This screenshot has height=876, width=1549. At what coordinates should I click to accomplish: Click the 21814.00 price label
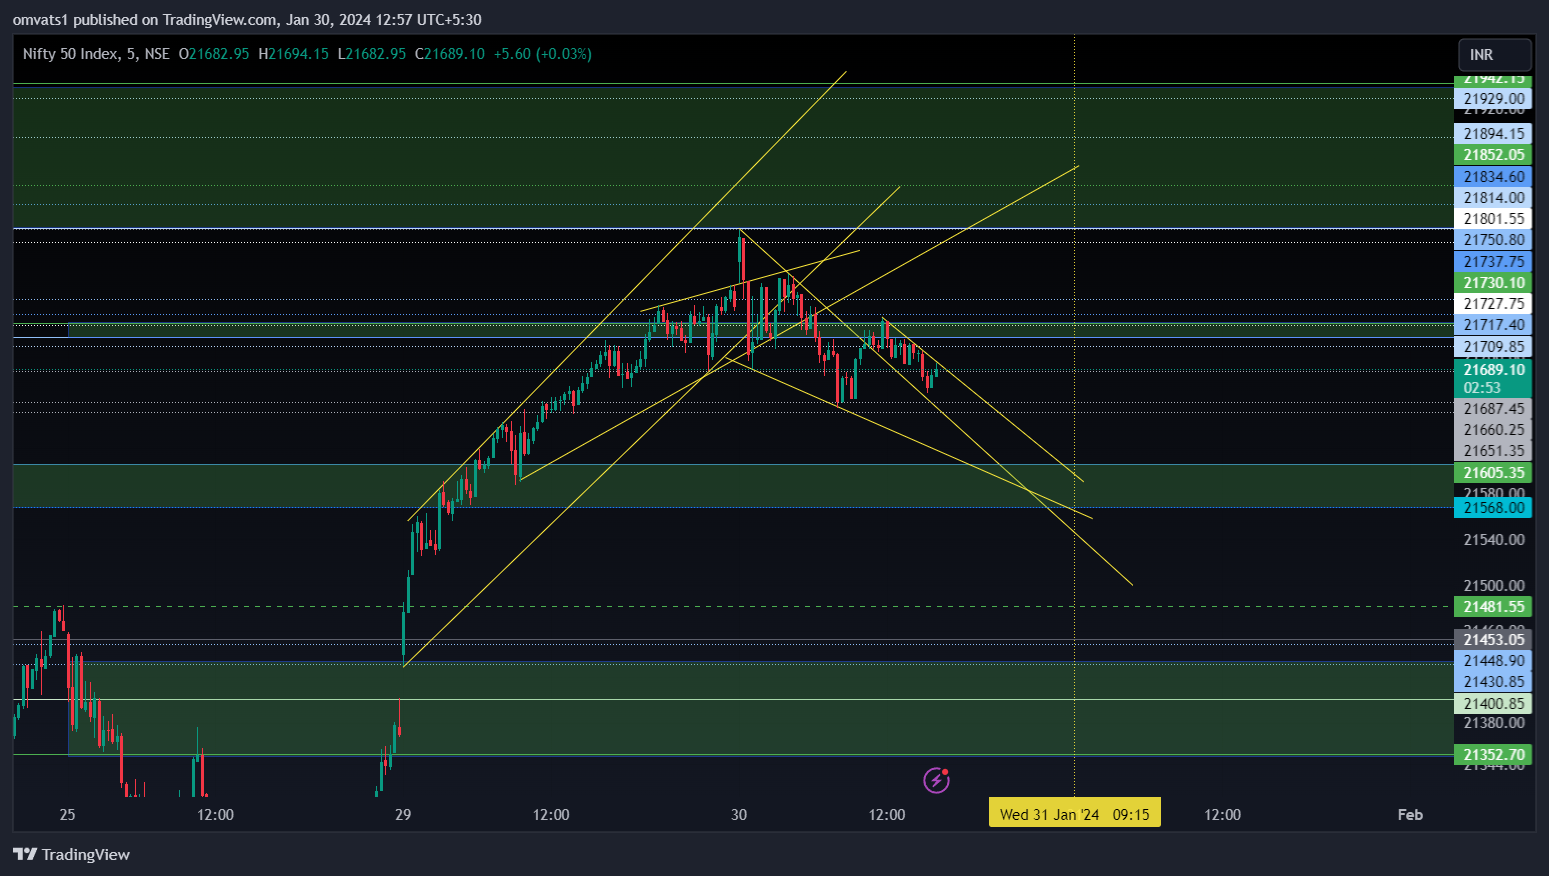click(x=1492, y=197)
